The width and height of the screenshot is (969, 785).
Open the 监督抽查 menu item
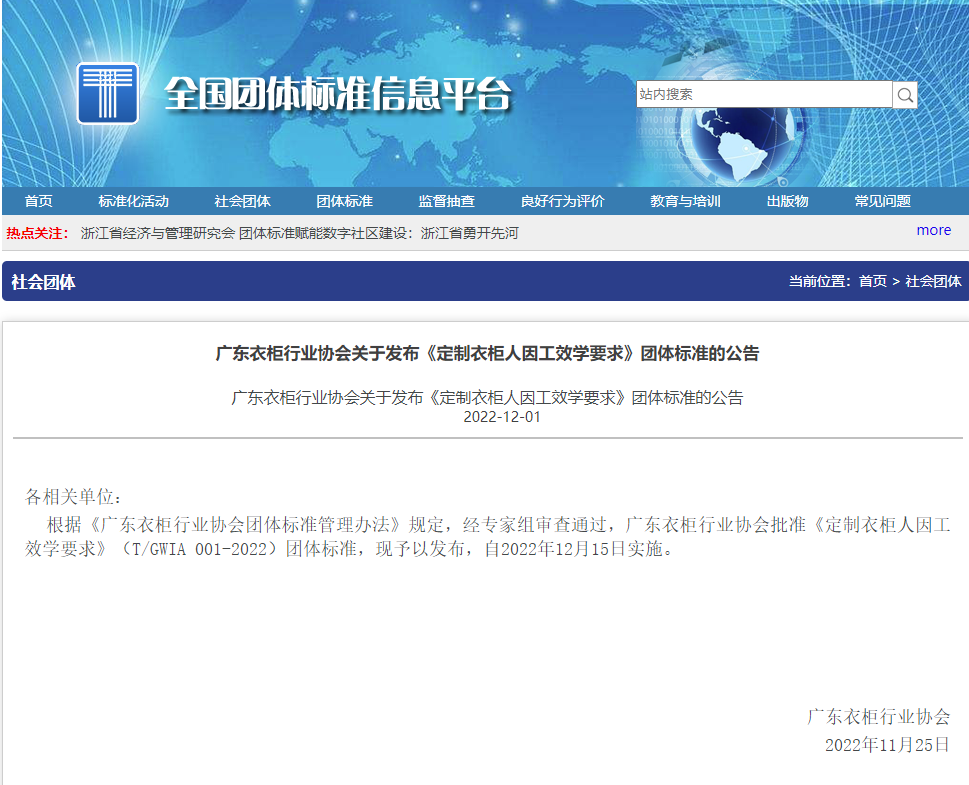[x=446, y=201]
